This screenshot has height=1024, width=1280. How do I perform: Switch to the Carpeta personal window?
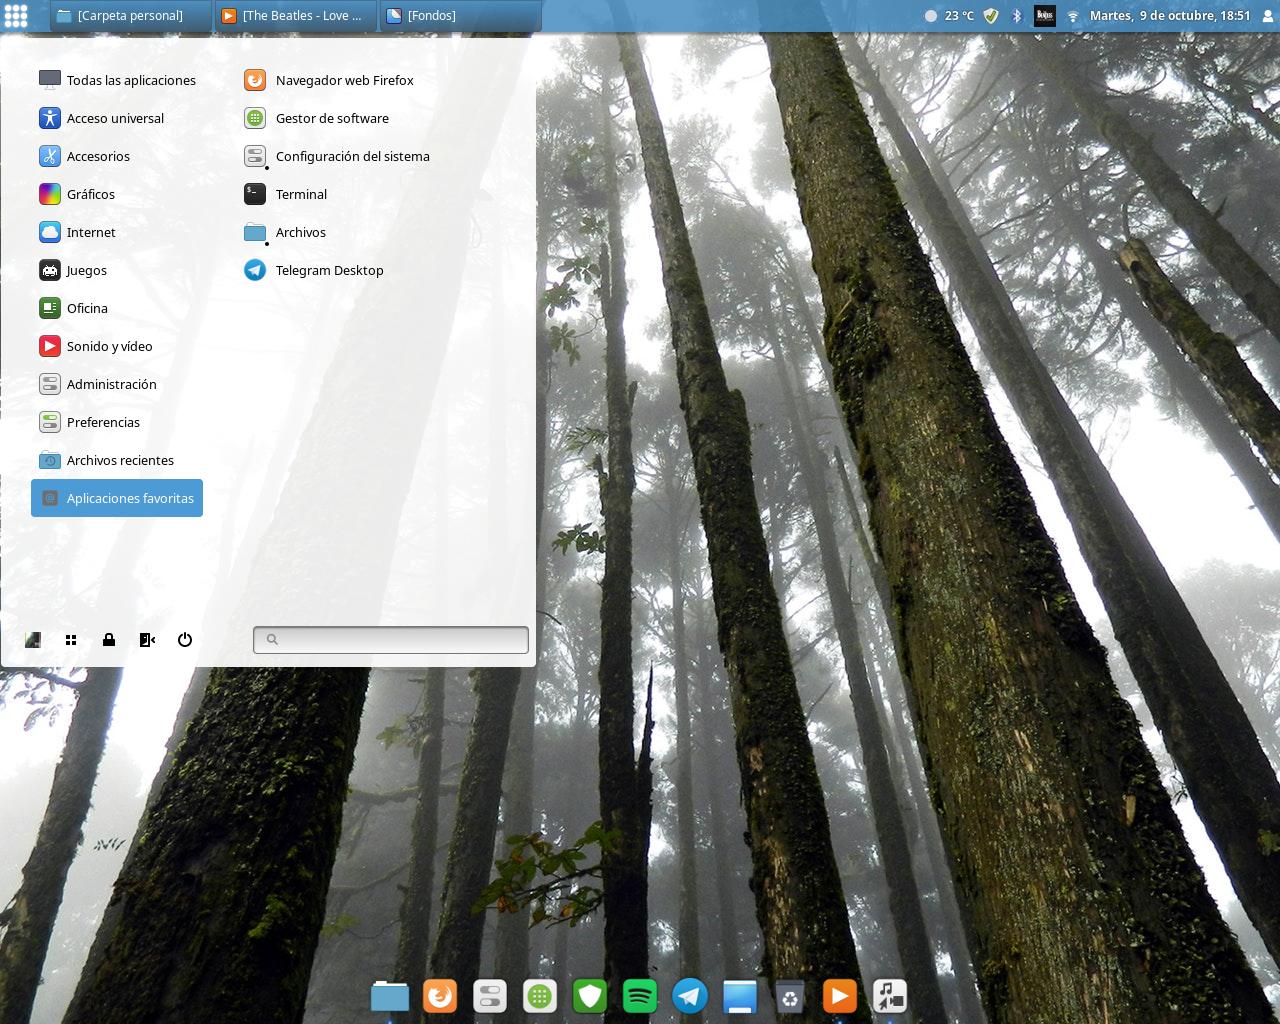point(130,16)
